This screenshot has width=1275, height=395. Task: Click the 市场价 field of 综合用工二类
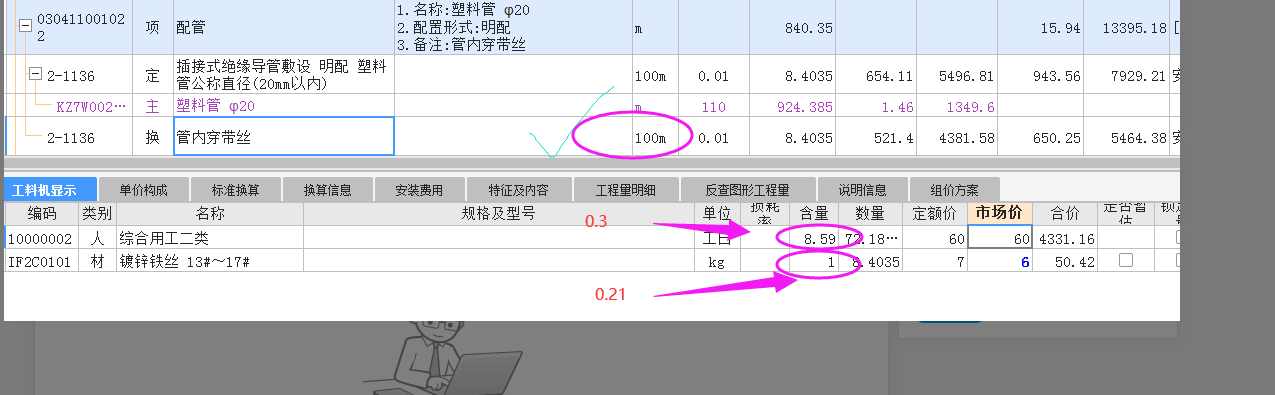[x=1000, y=238]
